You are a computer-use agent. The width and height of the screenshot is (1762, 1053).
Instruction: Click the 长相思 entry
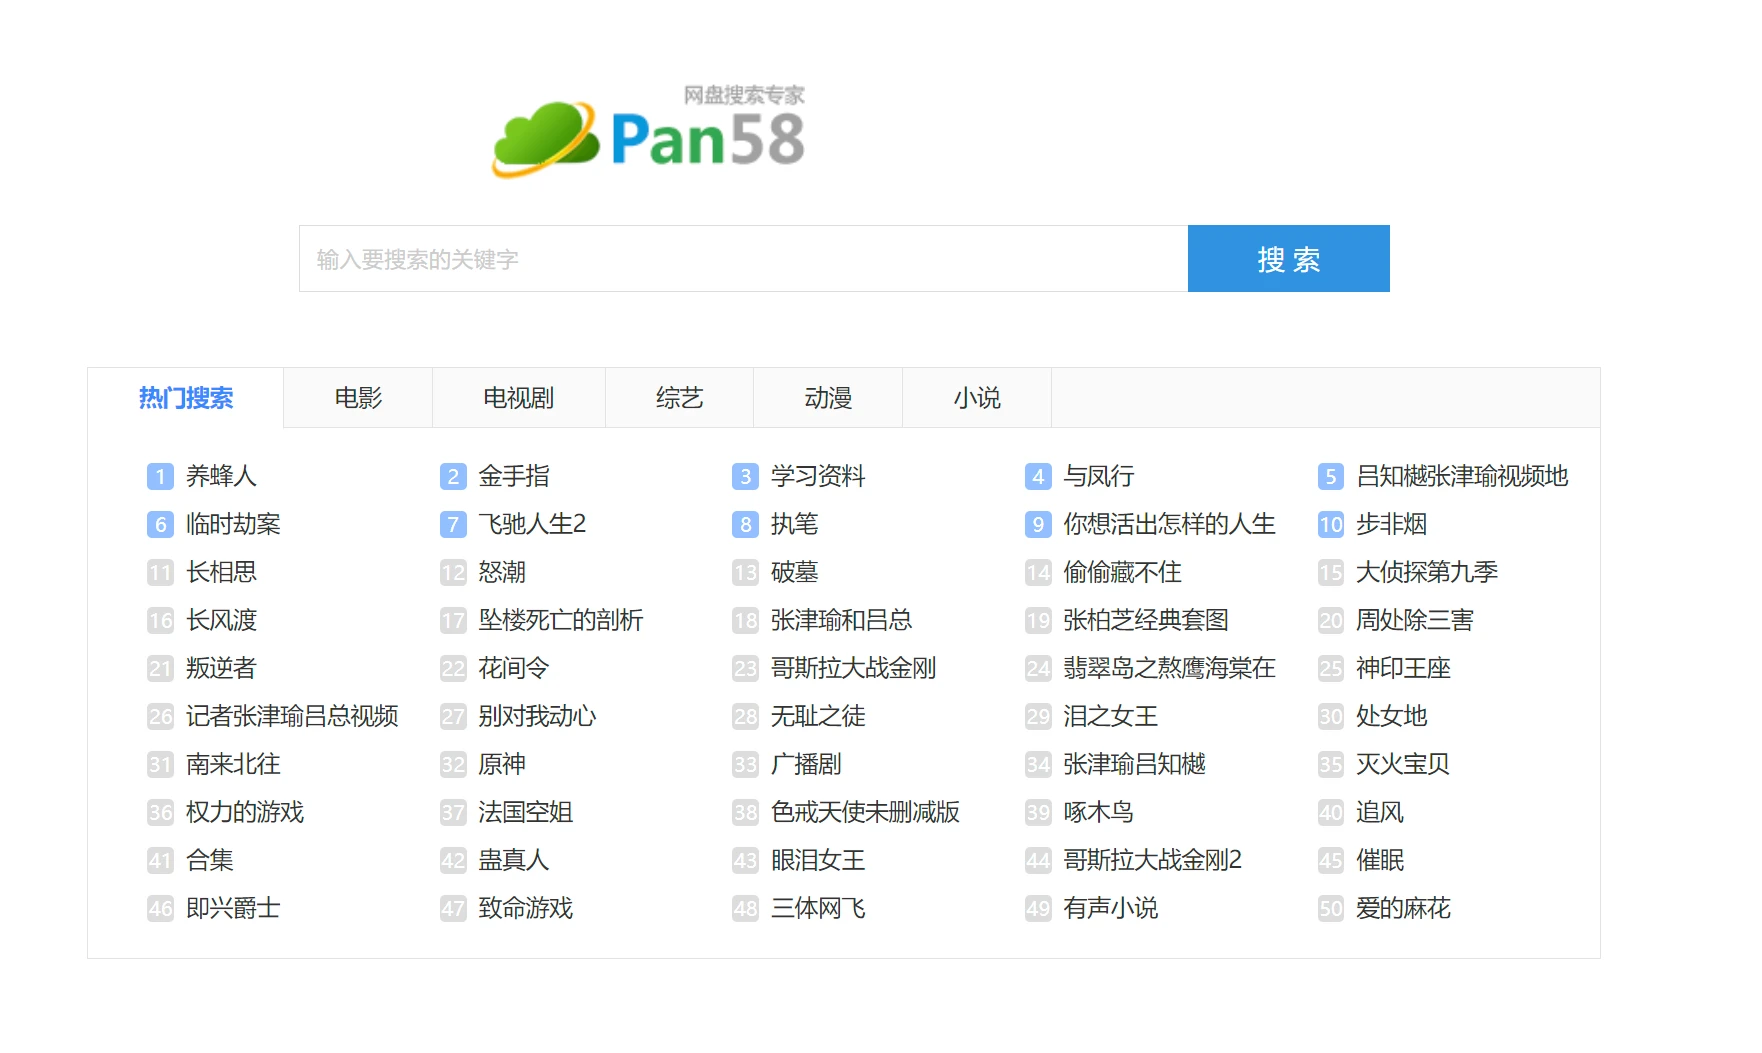tap(221, 572)
